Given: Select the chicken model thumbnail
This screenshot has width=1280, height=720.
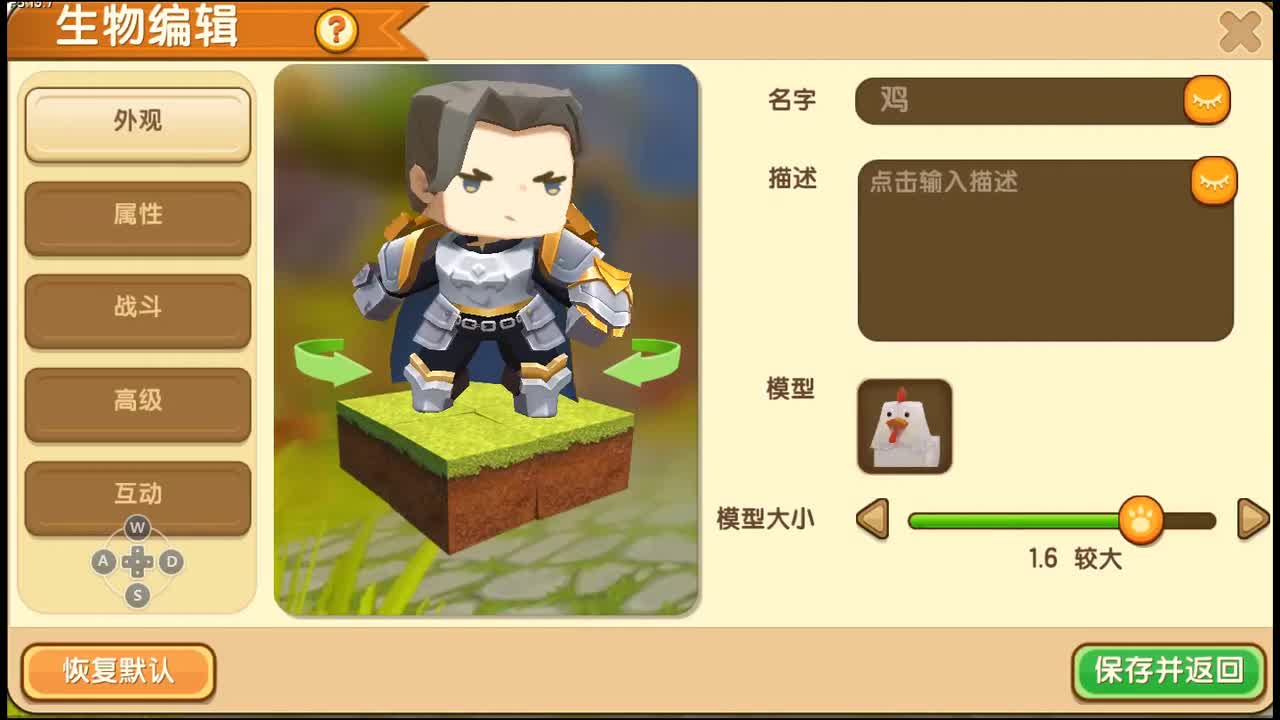Looking at the screenshot, I should click(x=904, y=426).
